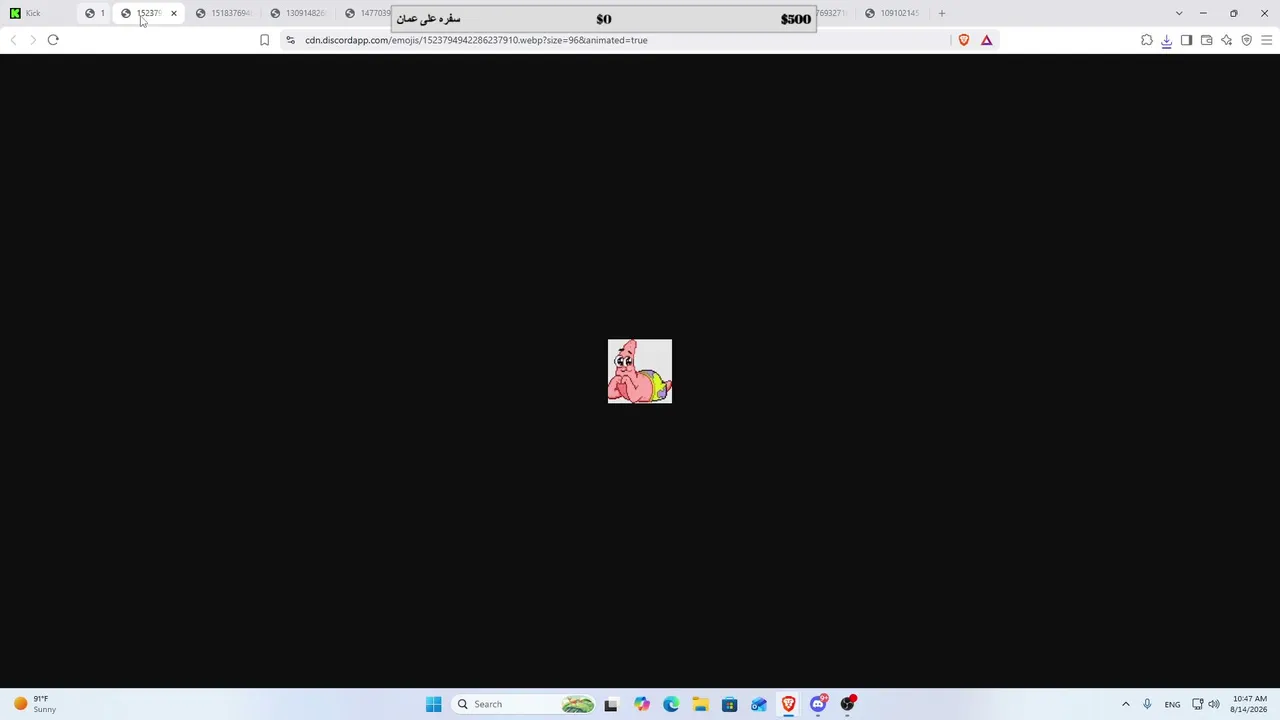Screen dimensions: 1280x720
Task: Open the Brave Wallet icon
Action: click(x=1207, y=40)
